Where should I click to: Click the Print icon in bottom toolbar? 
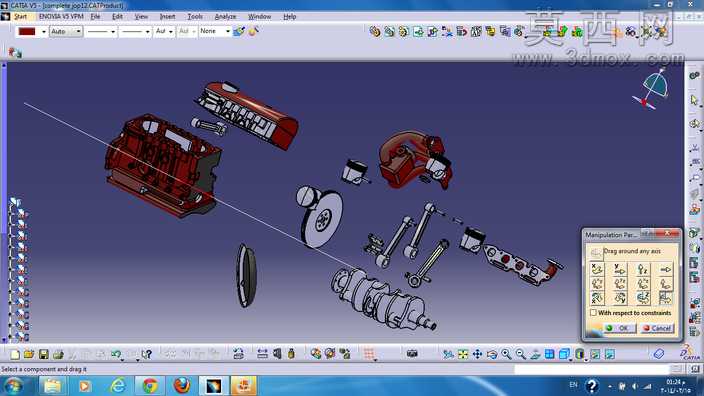pos(58,354)
